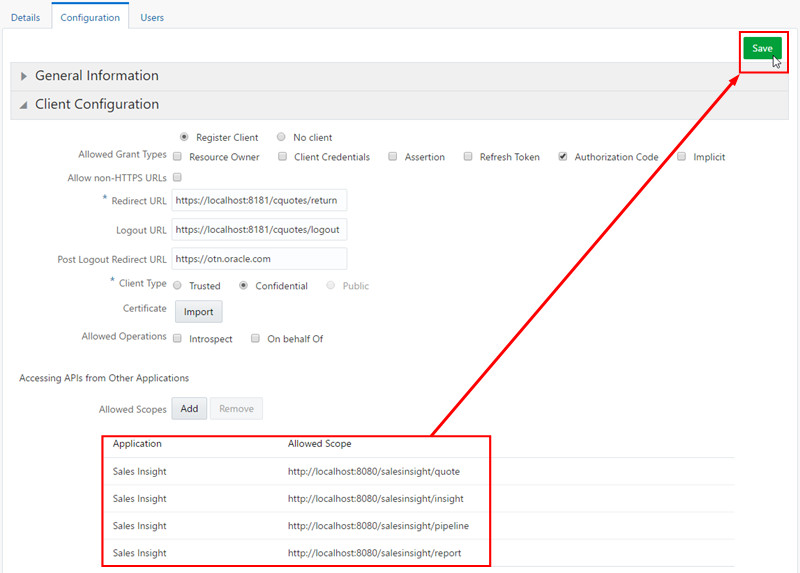This screenshot has width=800, height=573.
Task: Click Sales Insight in the report row
Action: click(x=139, y=553)
